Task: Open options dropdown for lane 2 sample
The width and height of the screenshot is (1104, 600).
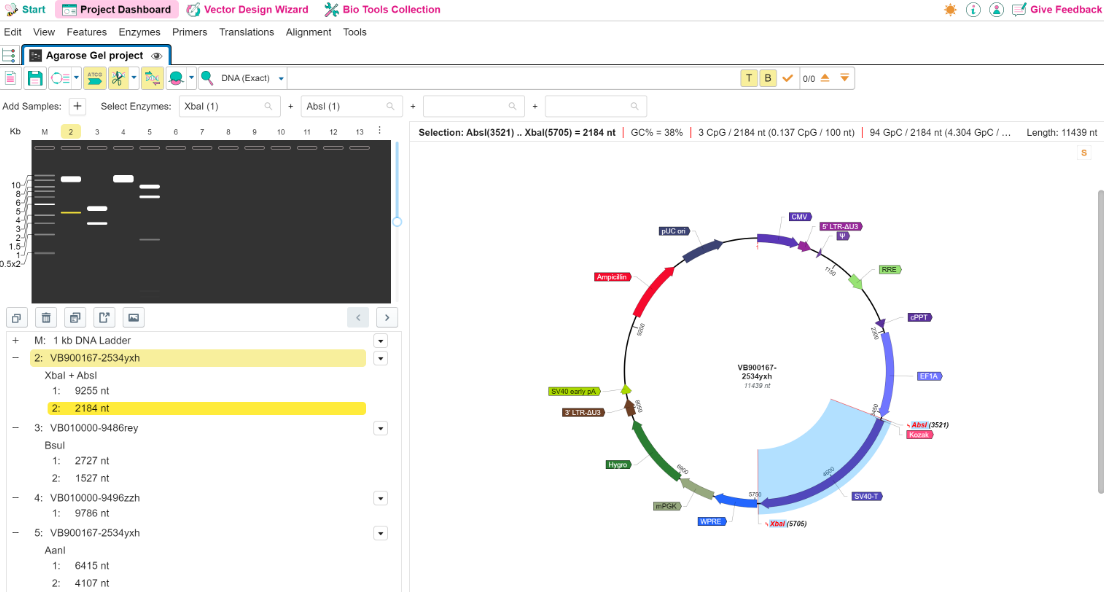Action: click(x=380, y=358)
